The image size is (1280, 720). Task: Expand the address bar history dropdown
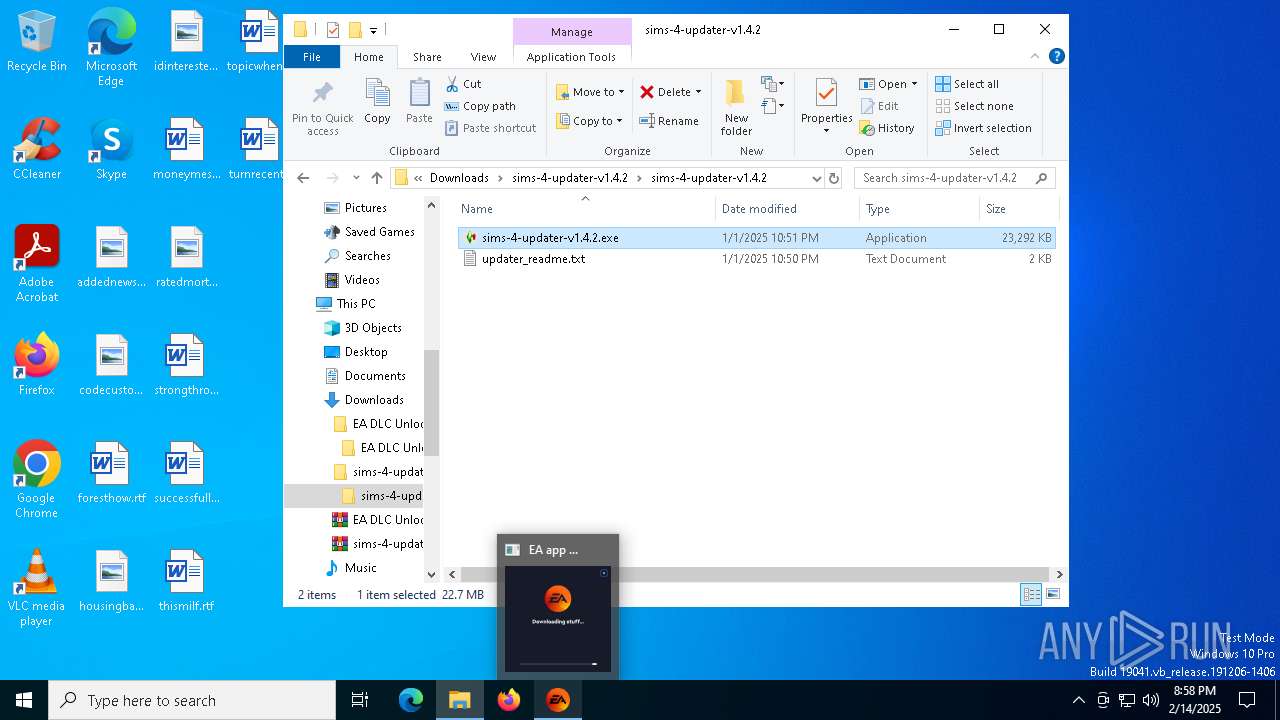pyautogui.click(x=816, y=178)
